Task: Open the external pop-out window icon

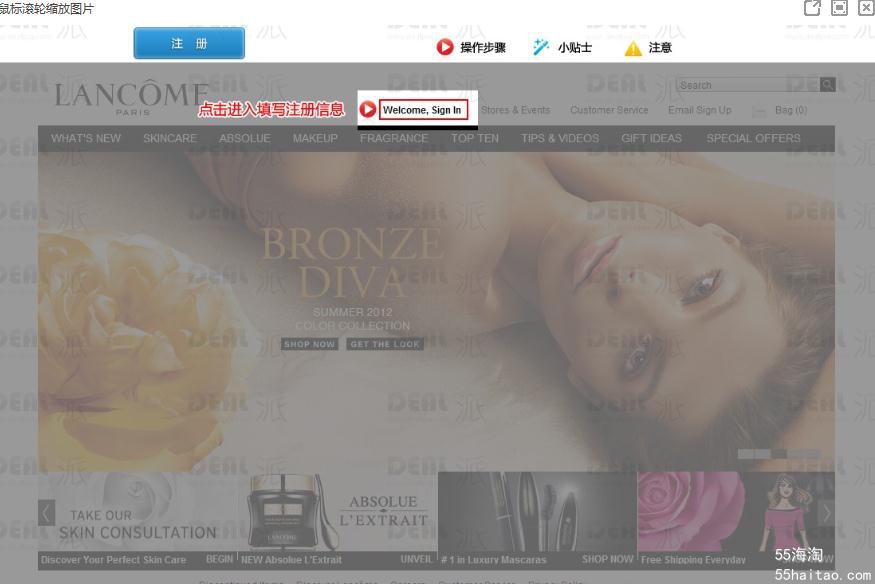Action: [812, 8]
